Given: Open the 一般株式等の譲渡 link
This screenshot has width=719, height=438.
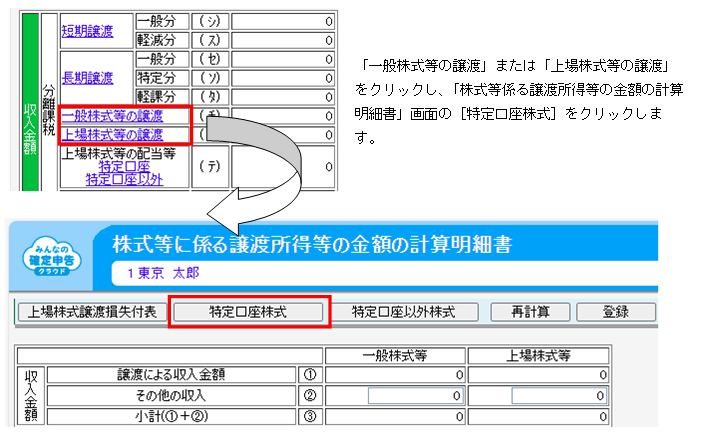Looking at the screenshot, I should coord(112,116).
